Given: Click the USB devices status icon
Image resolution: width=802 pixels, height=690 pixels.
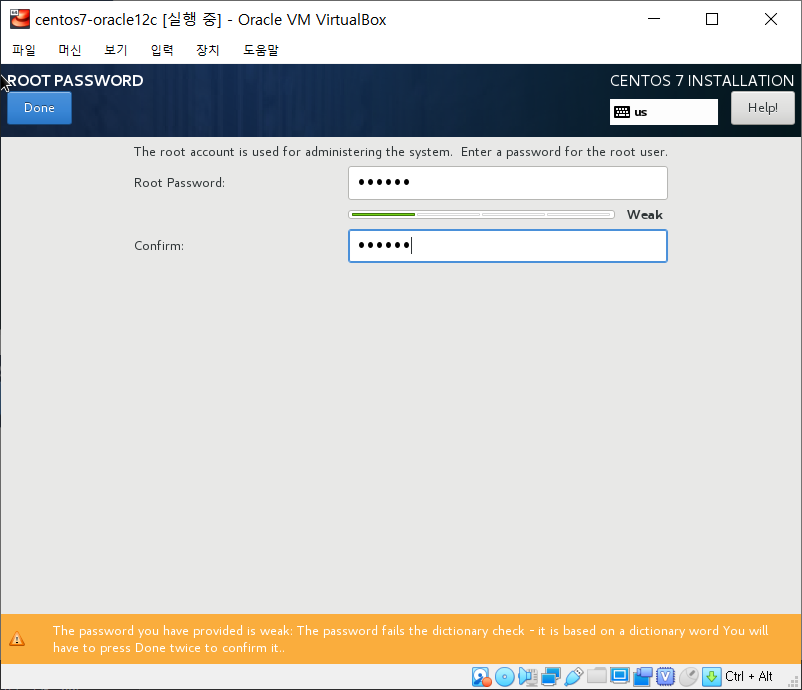Looking at the screenshot, I should (574, 677).
